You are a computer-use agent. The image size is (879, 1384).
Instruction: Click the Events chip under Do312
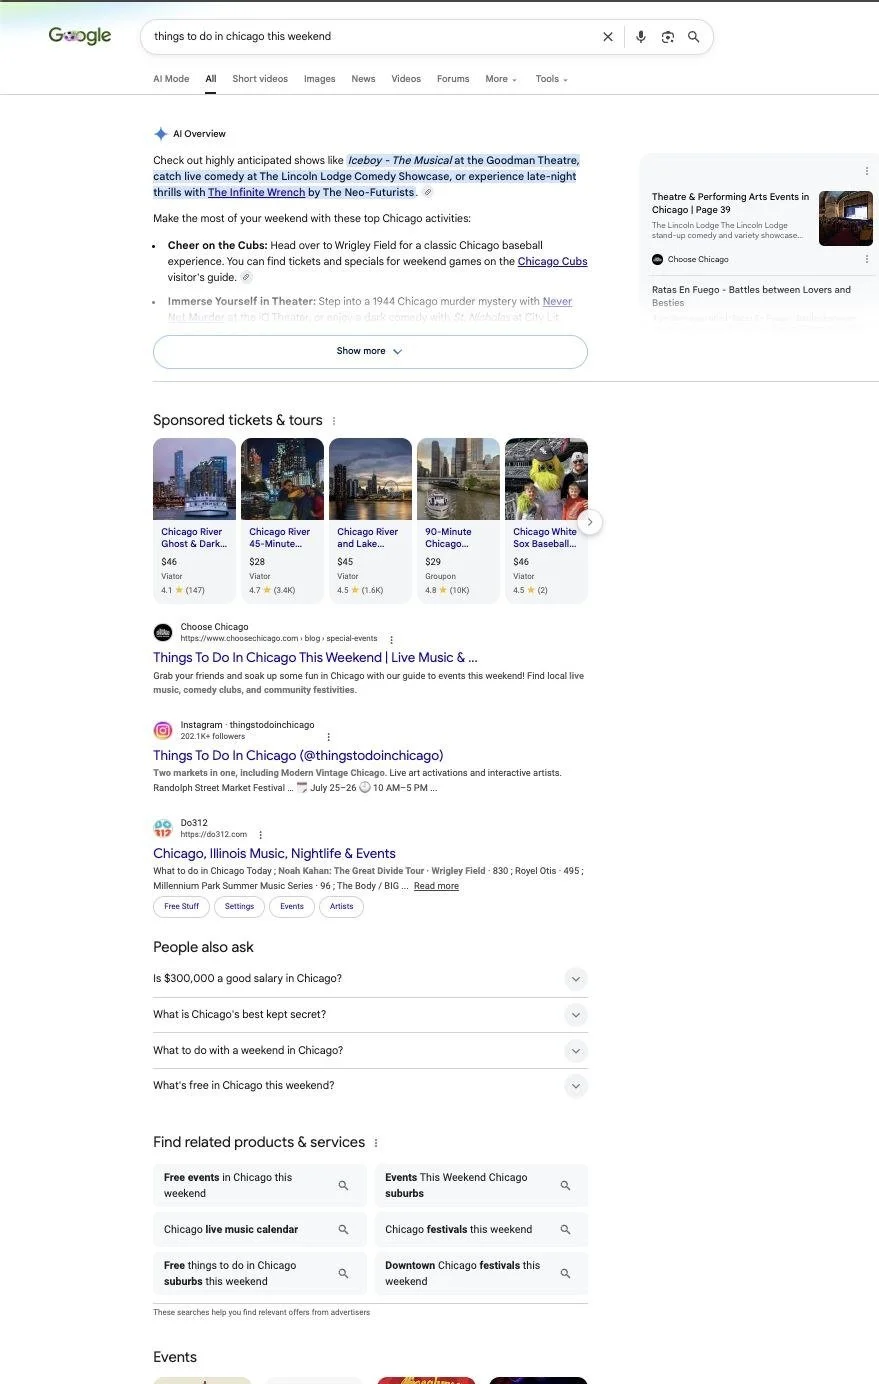(x=292, y=907)
